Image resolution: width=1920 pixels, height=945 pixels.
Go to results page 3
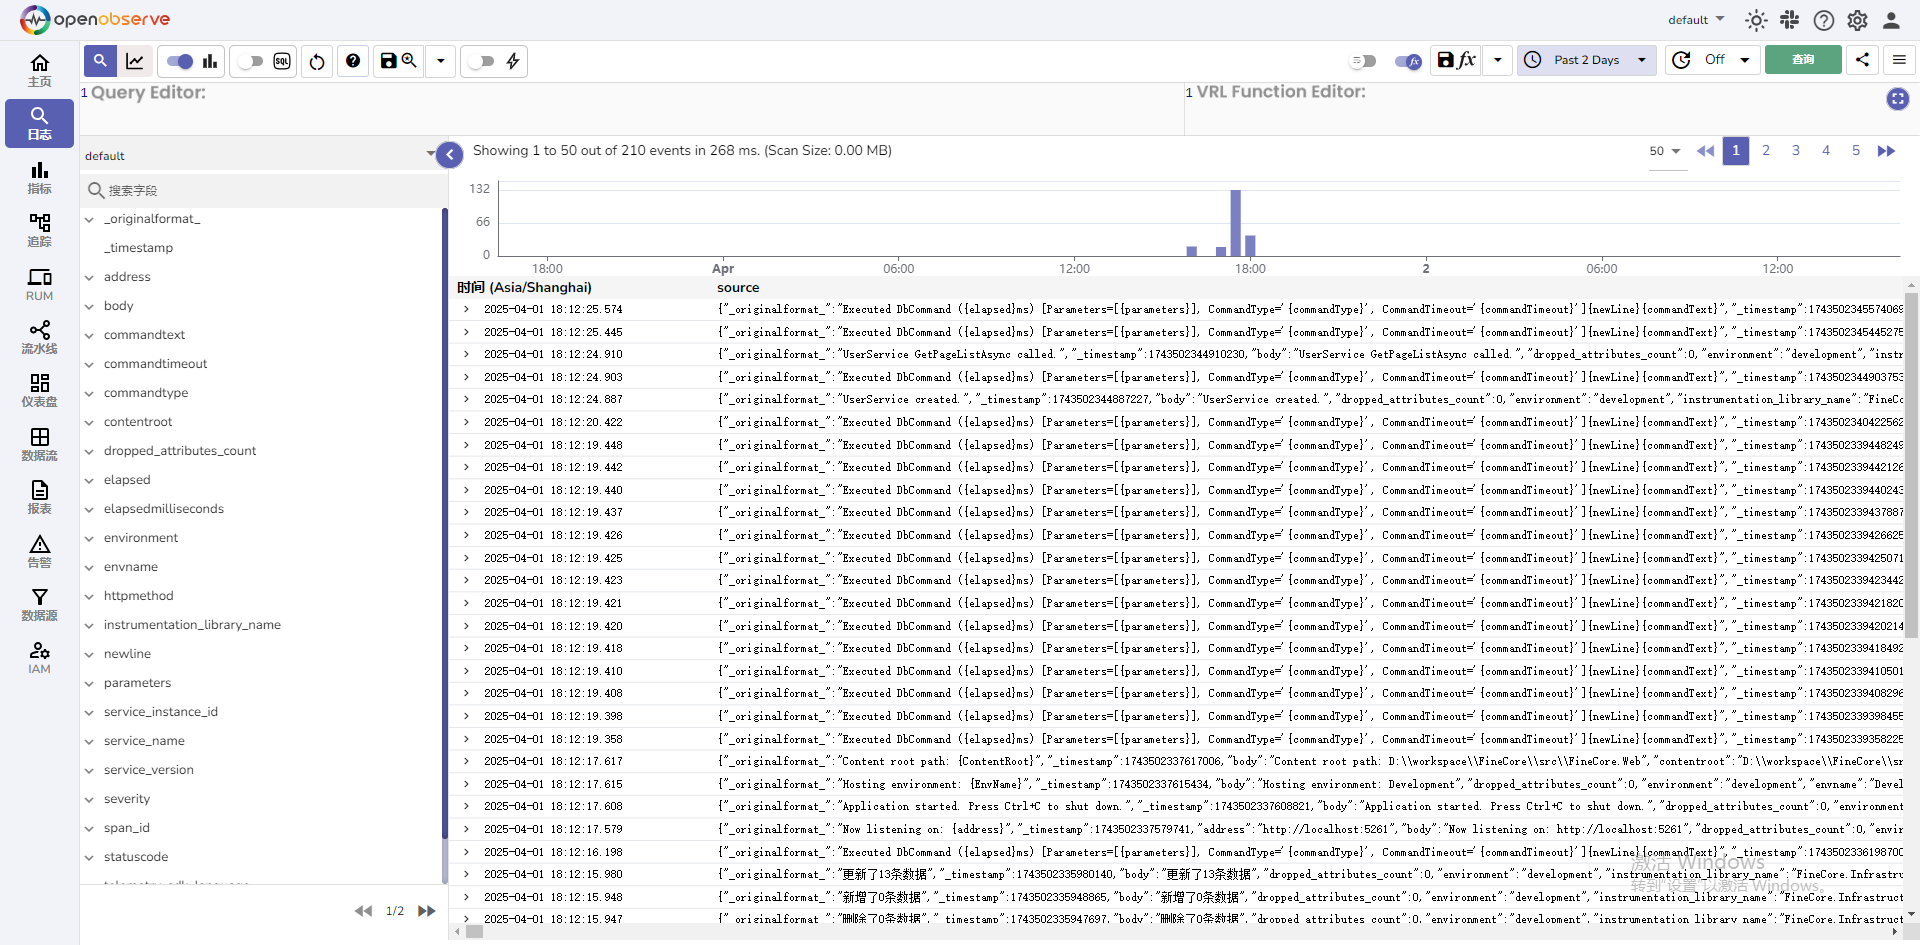tap(1795, 150)
